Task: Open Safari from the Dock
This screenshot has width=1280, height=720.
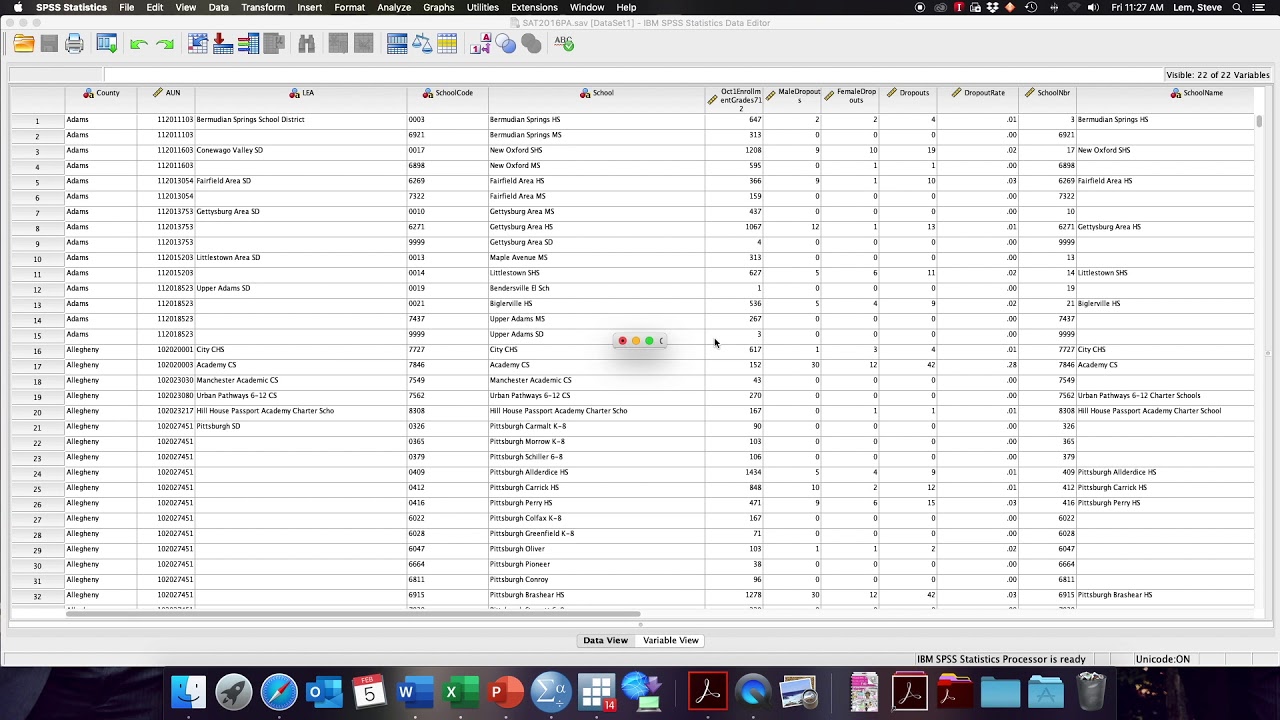Action: pos(279,692)
